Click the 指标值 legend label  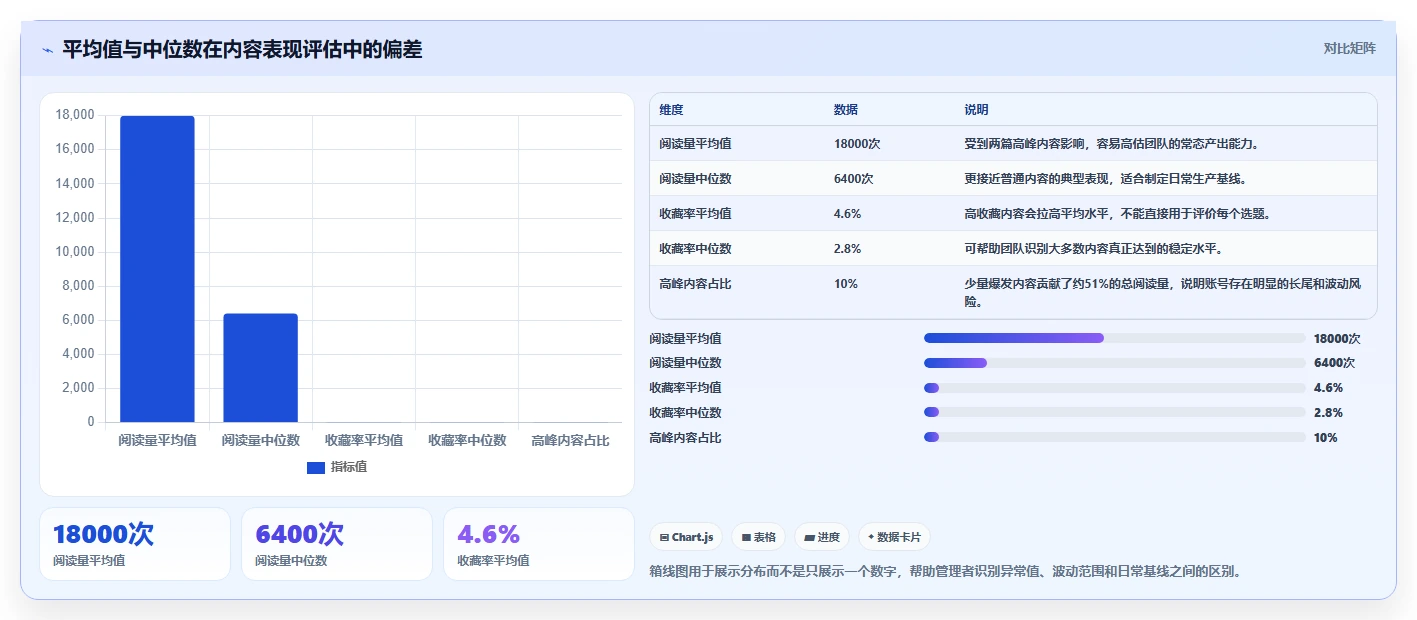(x=349, y=467)
